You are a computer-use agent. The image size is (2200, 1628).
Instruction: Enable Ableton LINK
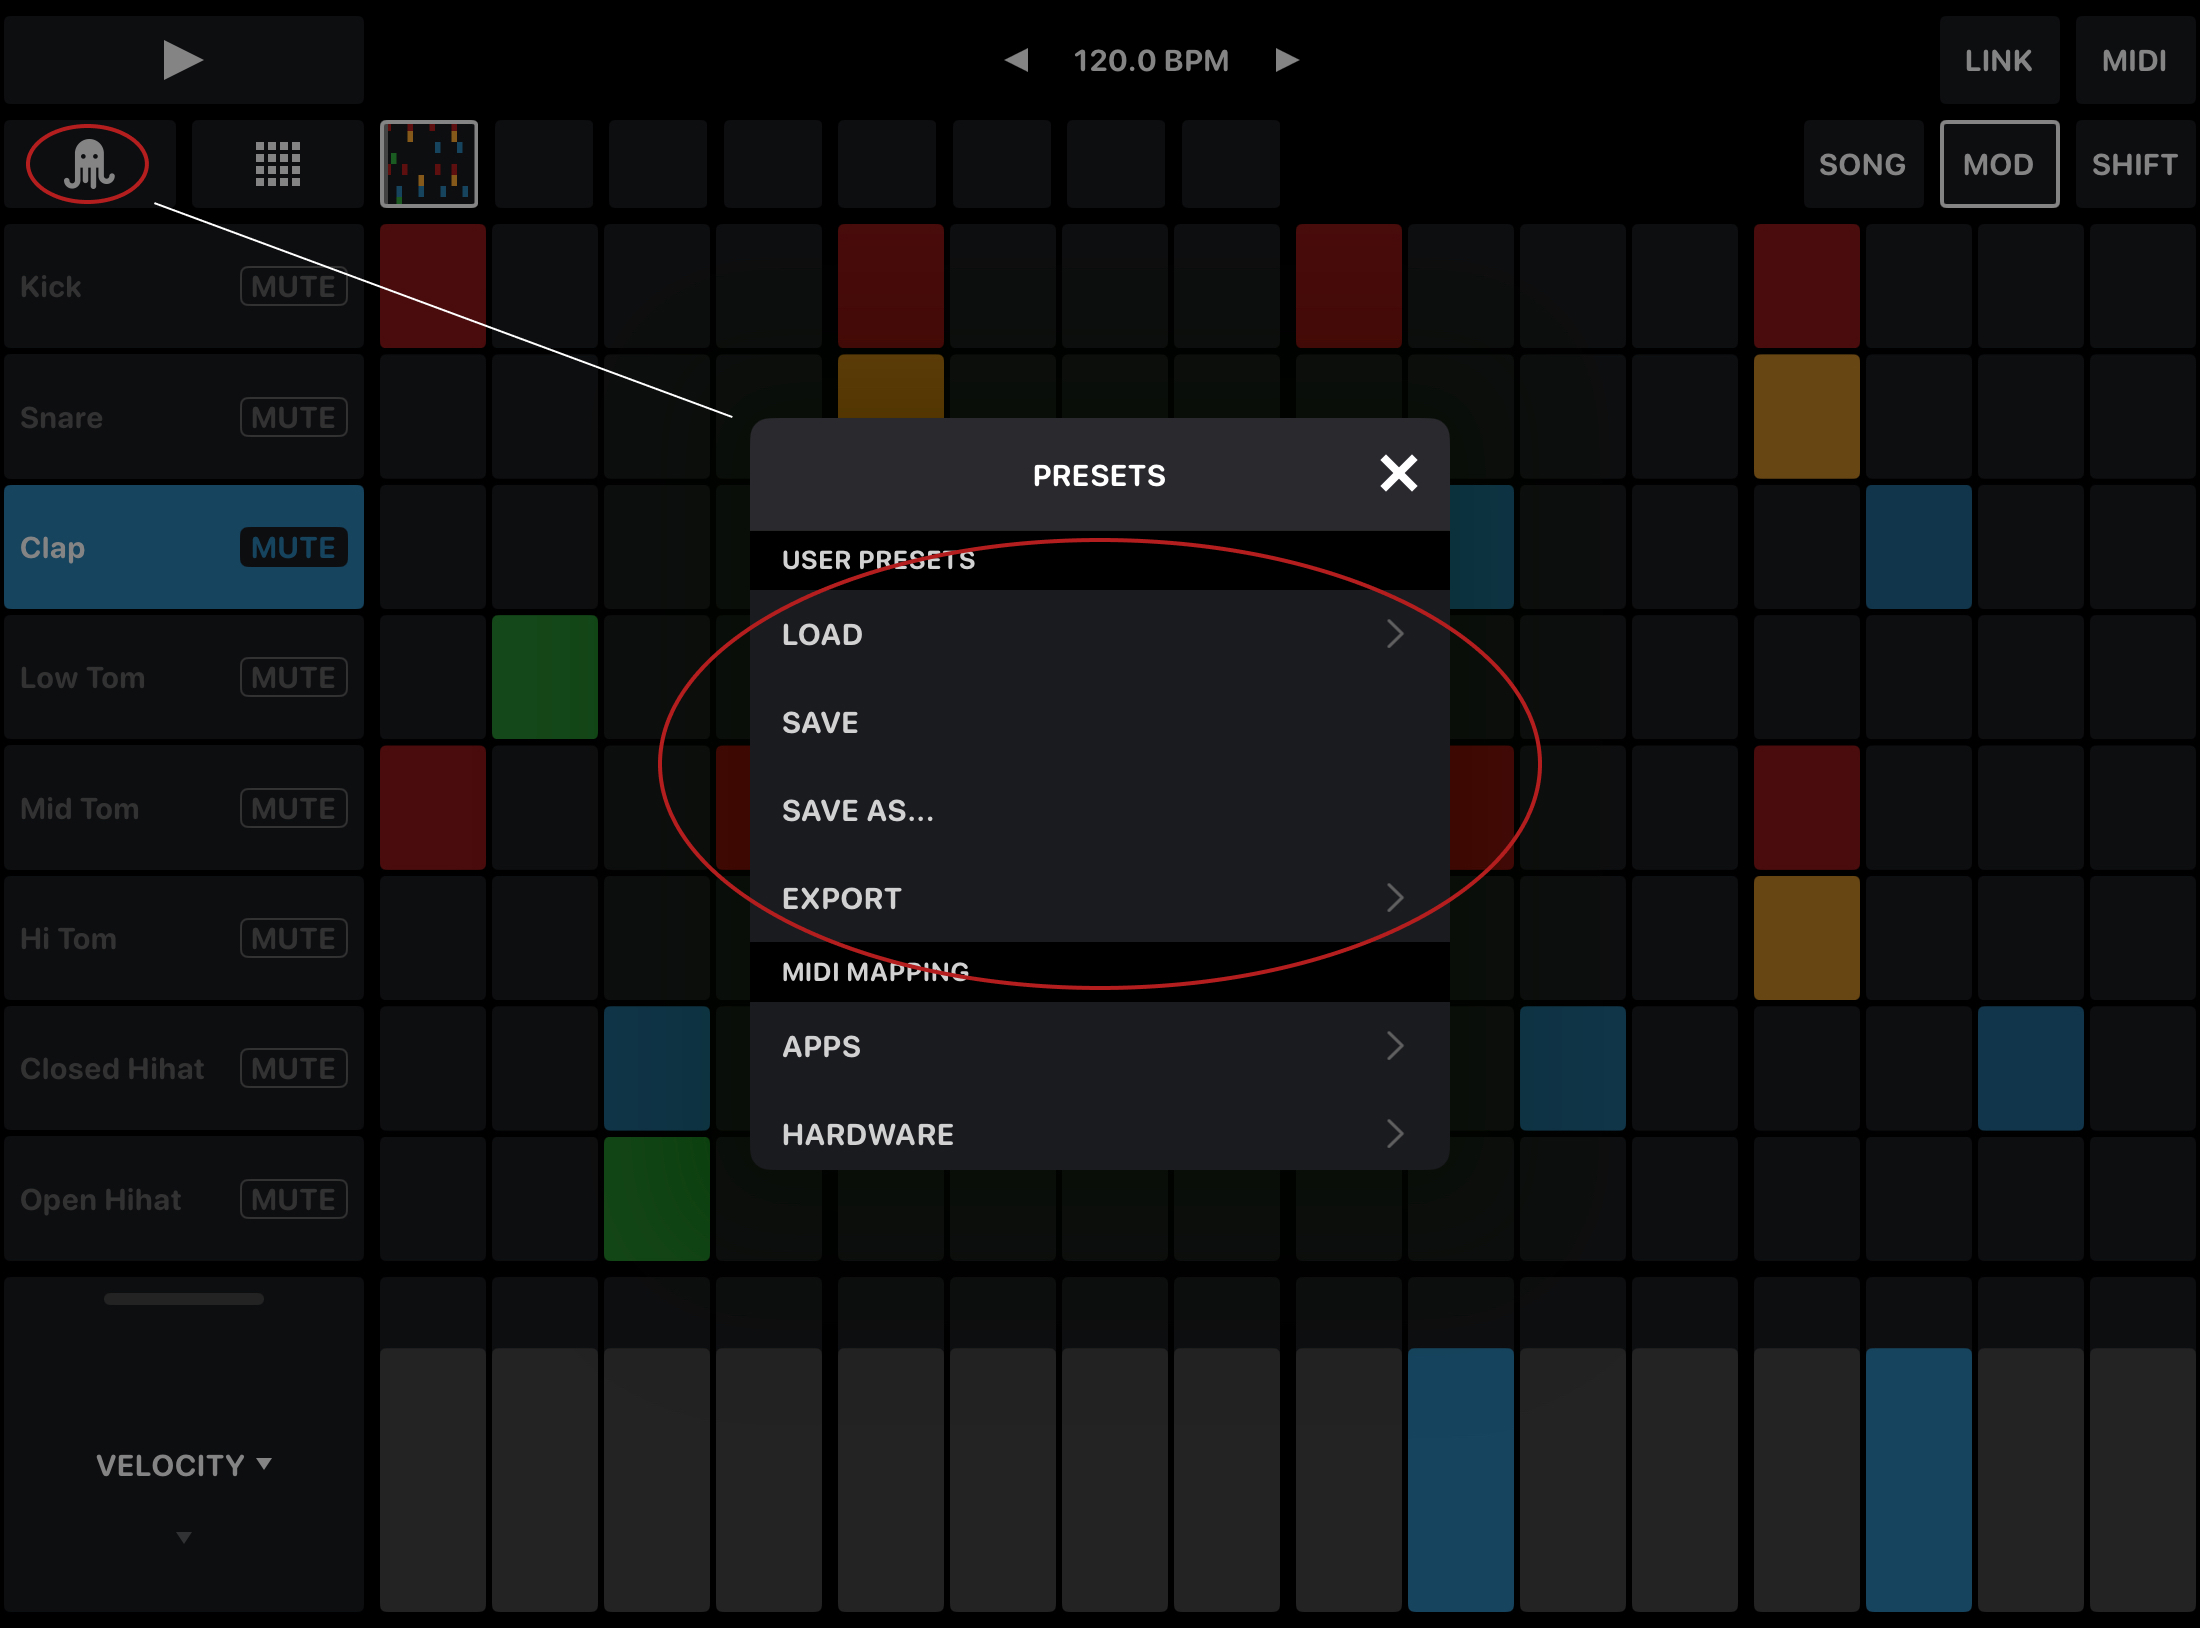2000,60
